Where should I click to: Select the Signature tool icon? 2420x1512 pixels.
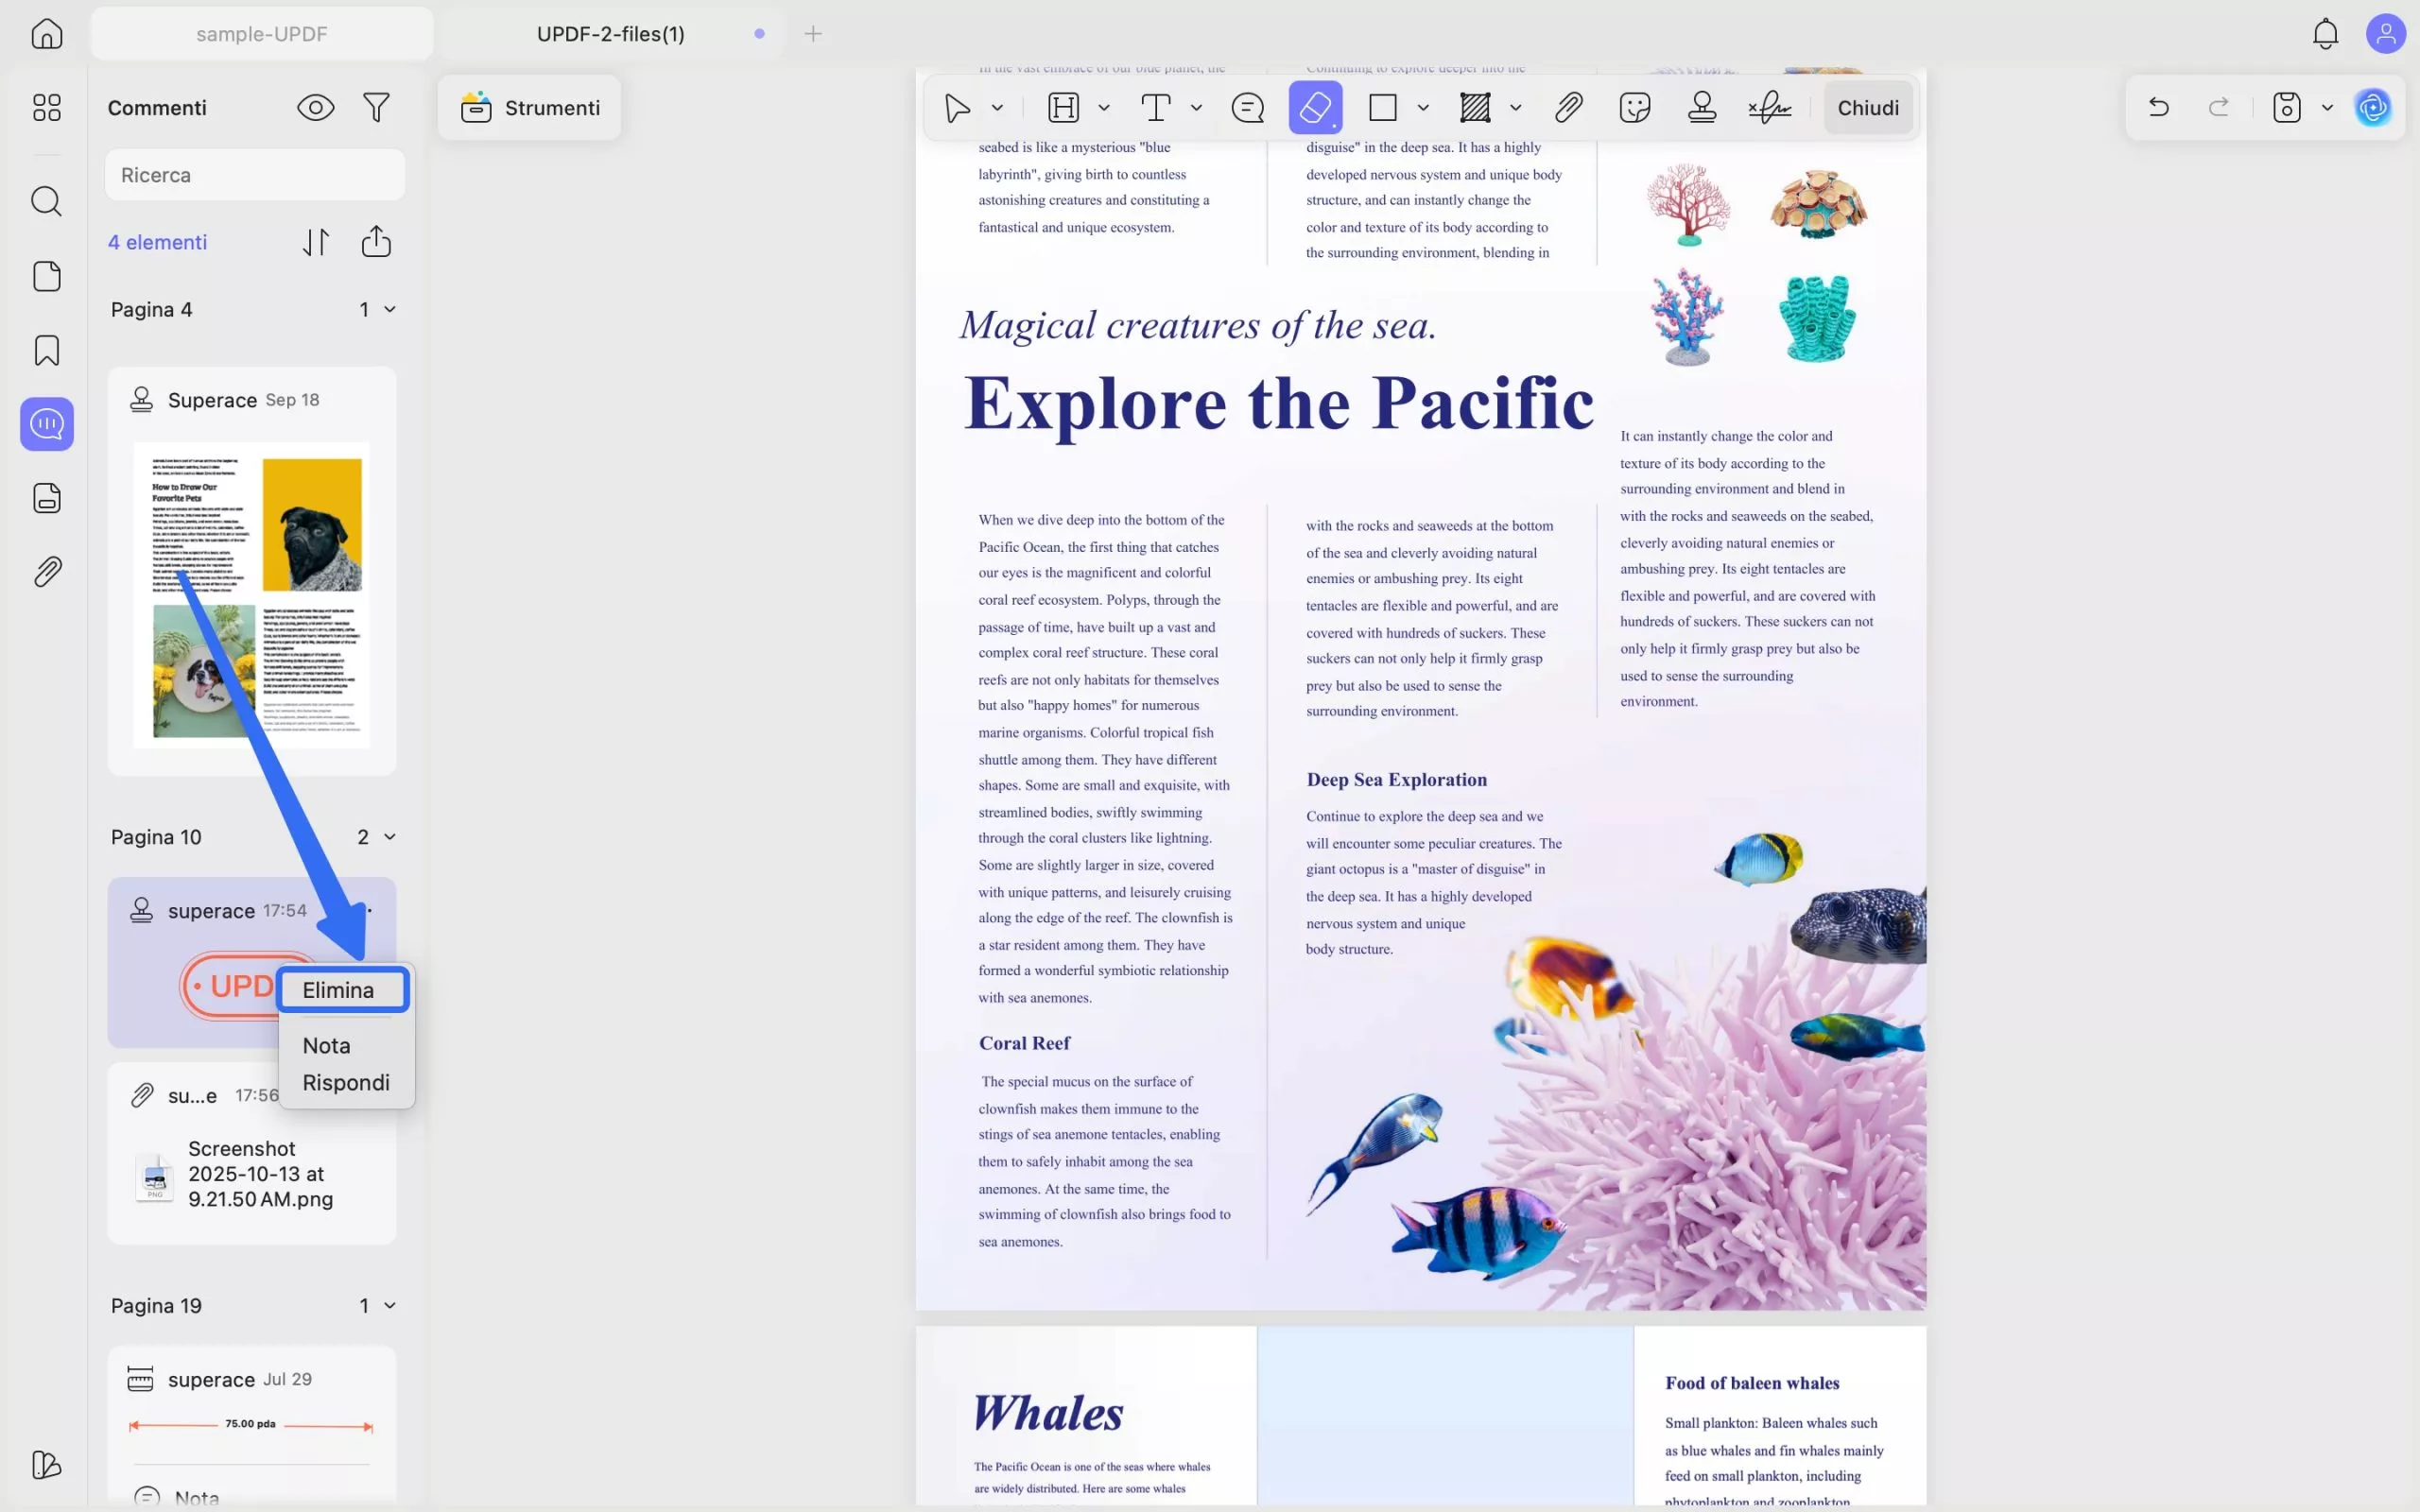tap(1769, 107)
